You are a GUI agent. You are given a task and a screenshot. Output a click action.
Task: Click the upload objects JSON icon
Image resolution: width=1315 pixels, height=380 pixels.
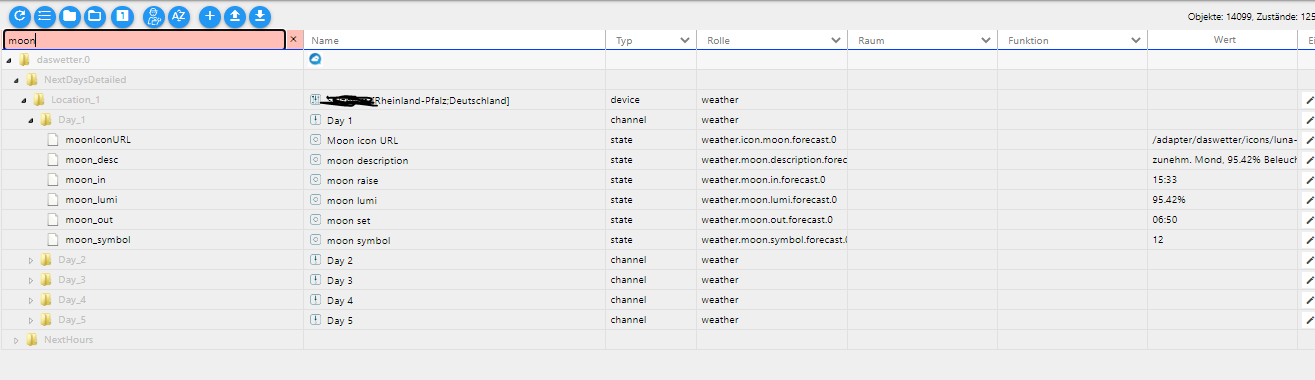pos(234,15)
